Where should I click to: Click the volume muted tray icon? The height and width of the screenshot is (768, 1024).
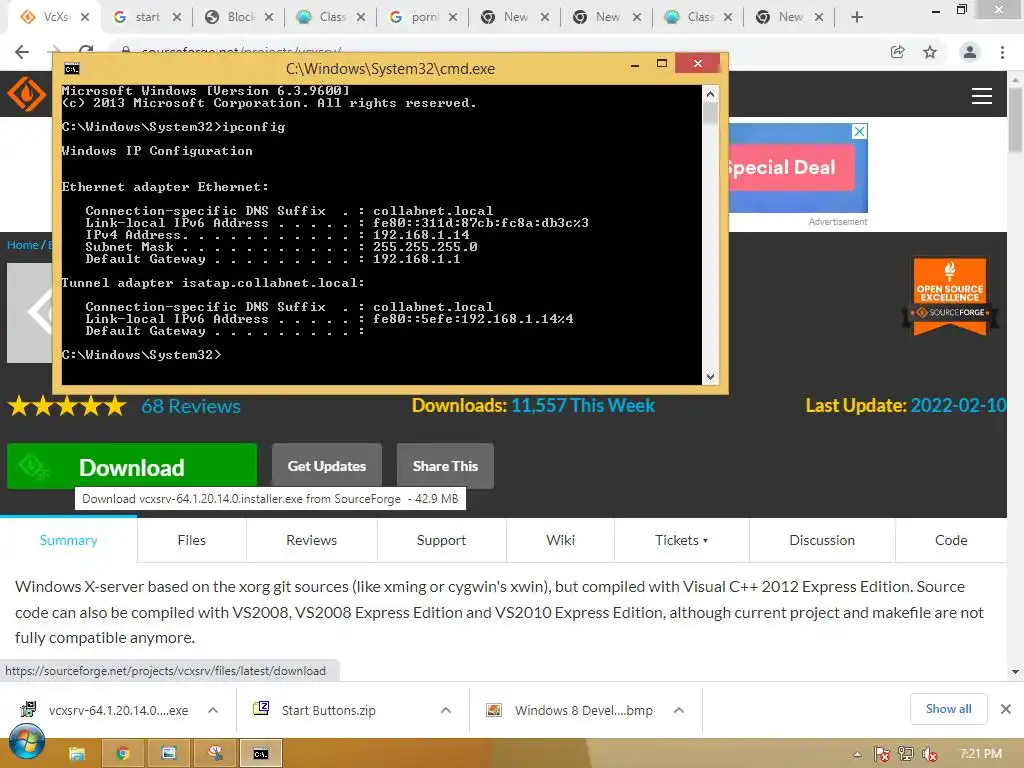(929, 754)
